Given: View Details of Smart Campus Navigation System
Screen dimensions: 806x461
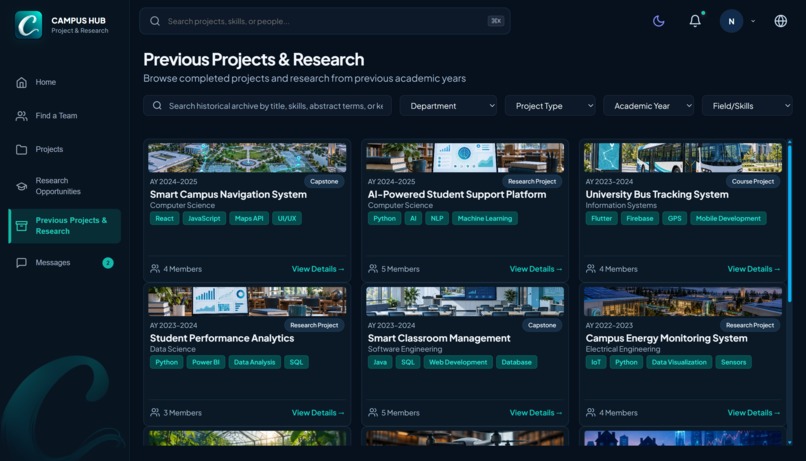Looking at the screenshot, I should coord(318,269).
